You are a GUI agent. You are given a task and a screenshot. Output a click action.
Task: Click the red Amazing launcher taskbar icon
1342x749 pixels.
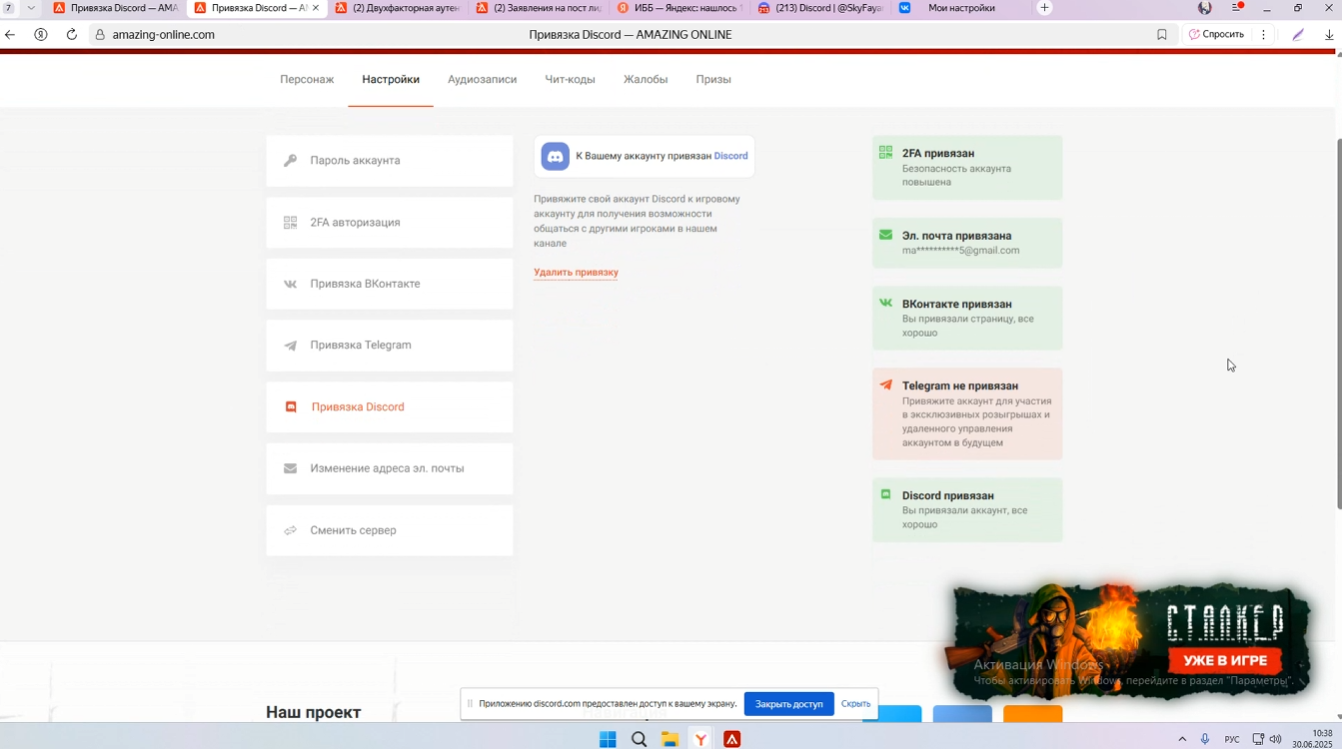pos(732,739)
